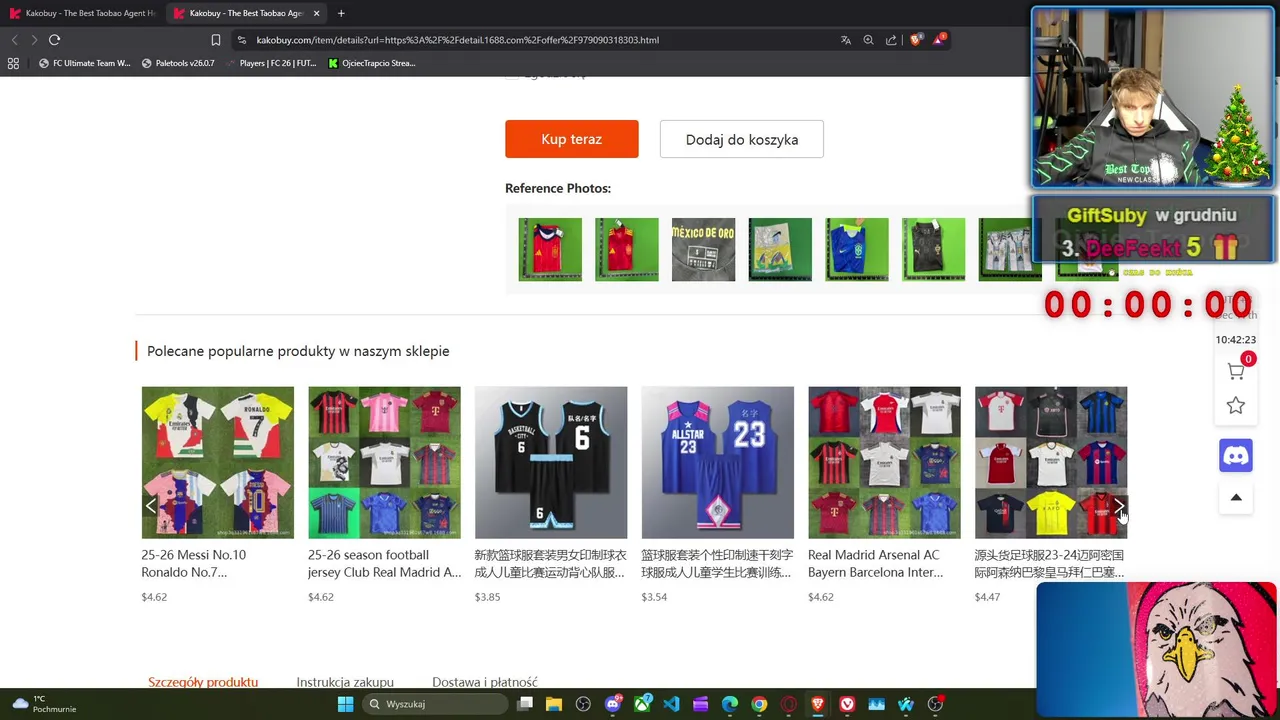
Task: Reload the page with browser refresh icon
Action: [54, 40]
